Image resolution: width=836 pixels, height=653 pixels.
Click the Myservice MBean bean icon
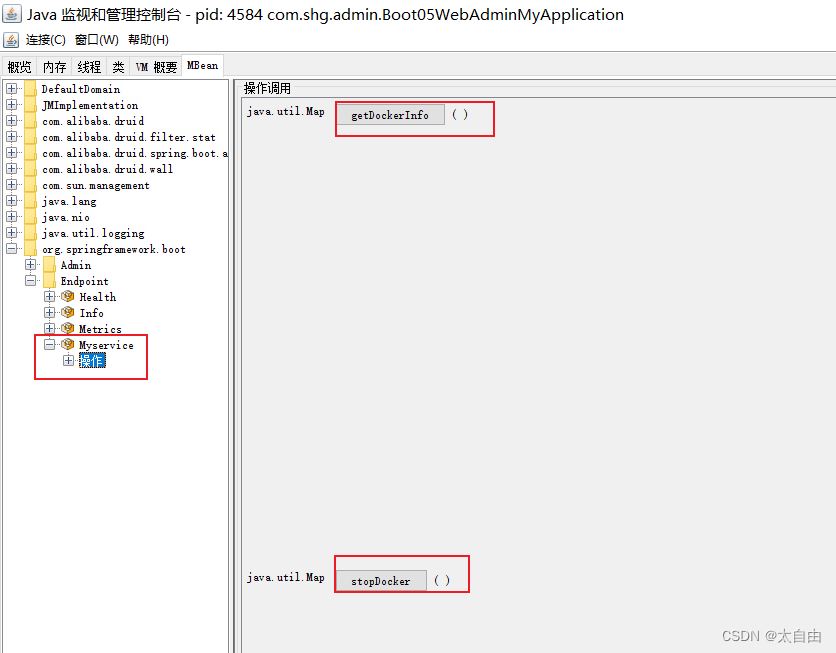pos(65,344)
